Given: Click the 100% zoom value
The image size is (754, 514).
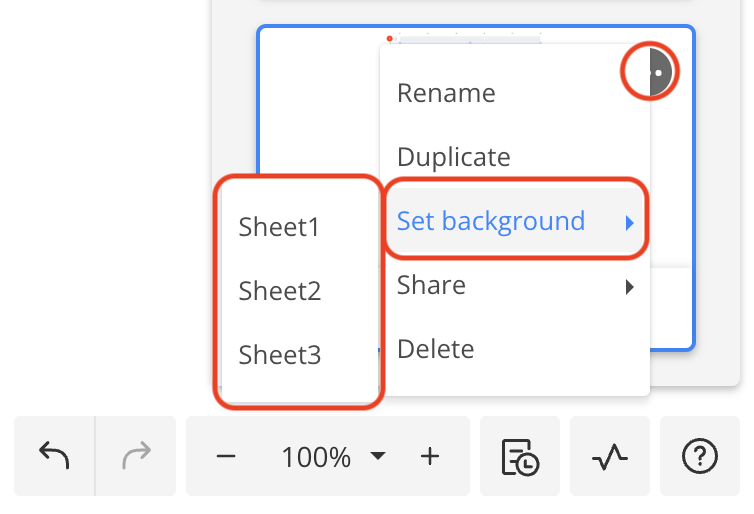Looking at the screenshot, I should tap(316, 458).
